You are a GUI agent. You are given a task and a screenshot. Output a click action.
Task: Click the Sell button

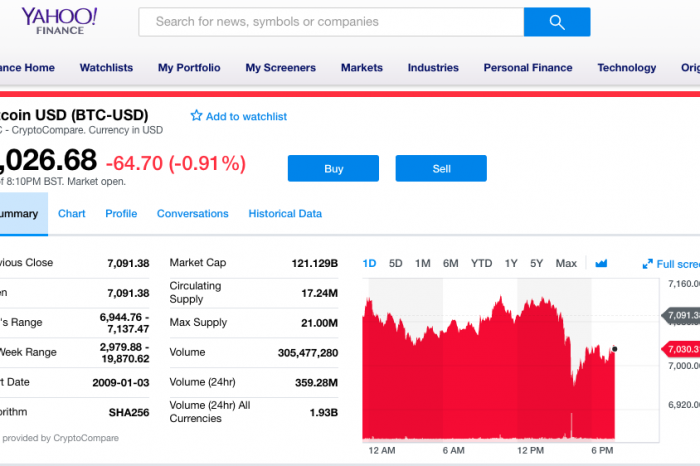pos(441,168)
